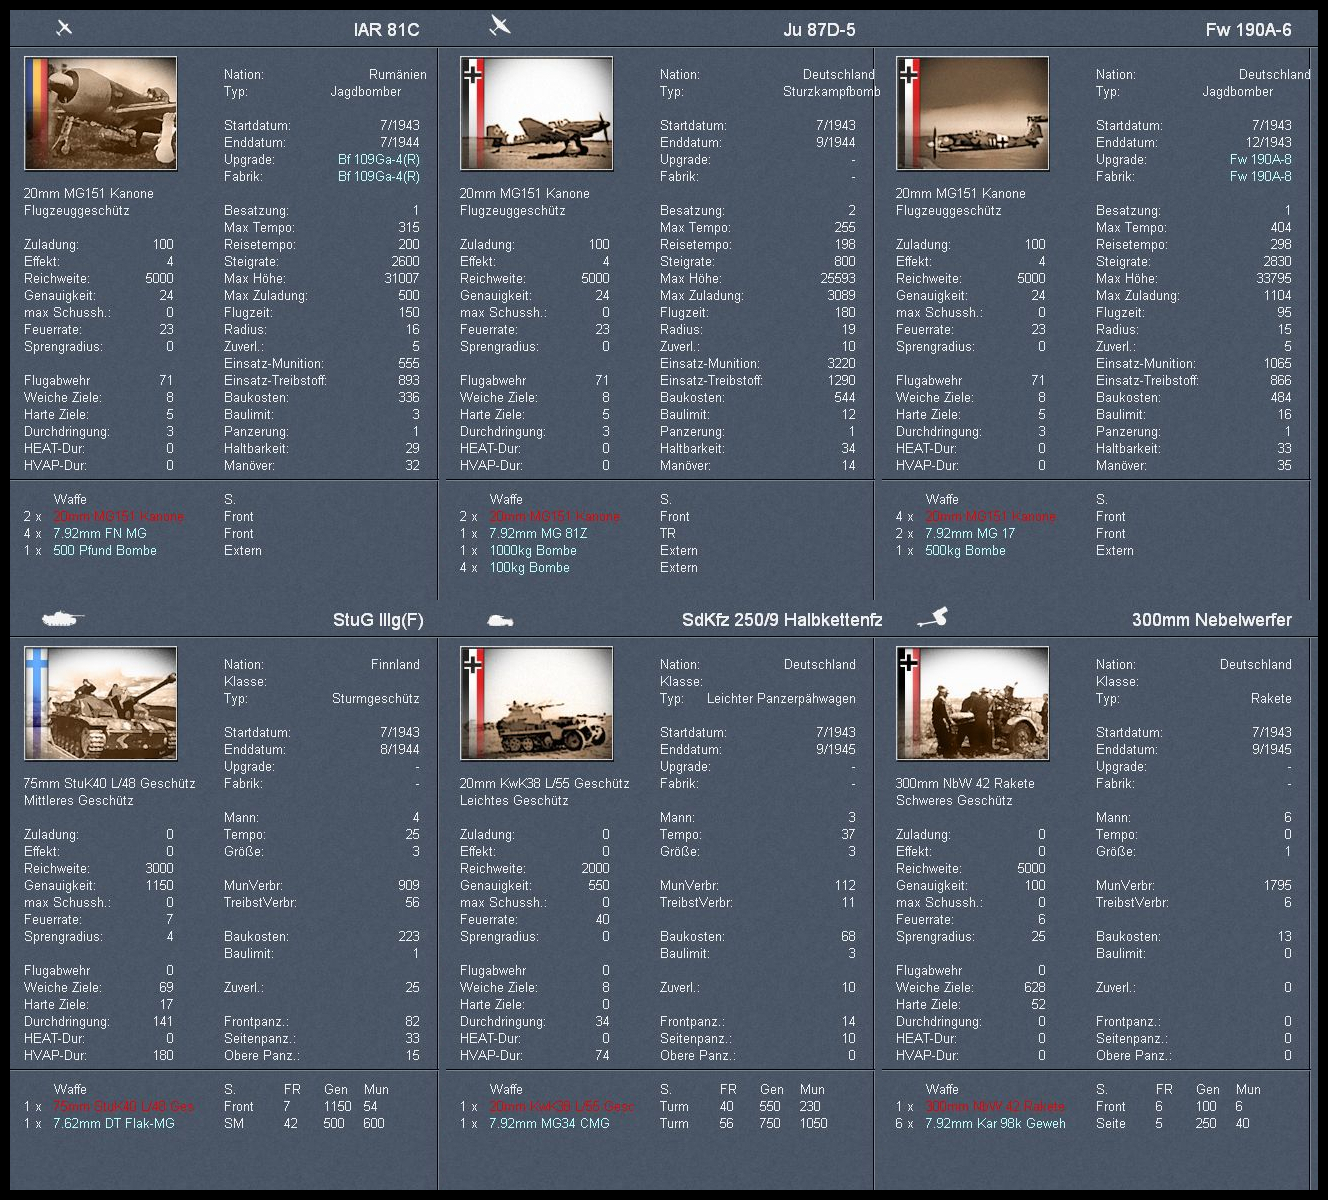The image size is (1328, 1200).
Task: Select the 1000kg Bombe weapon
Action: click(x=533, y=551)
